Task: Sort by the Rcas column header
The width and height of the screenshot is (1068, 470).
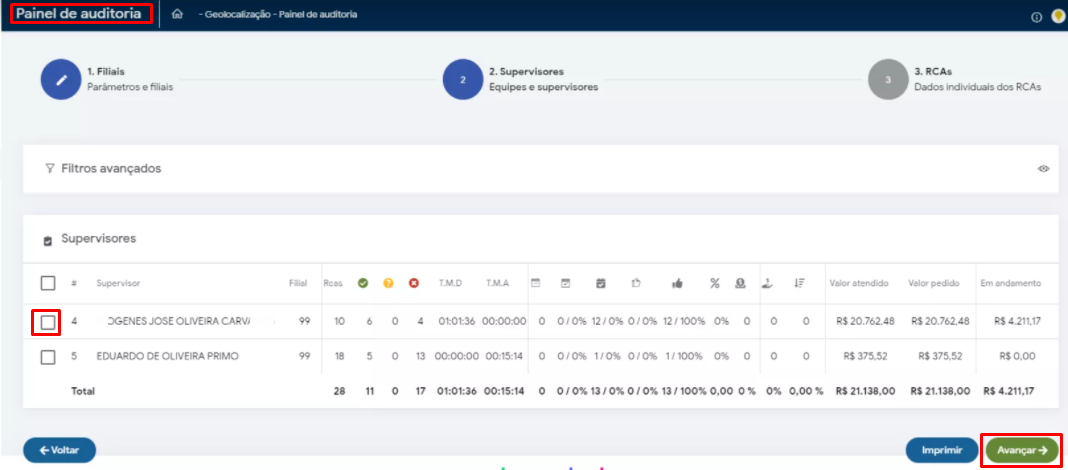Action: [332, 283]
